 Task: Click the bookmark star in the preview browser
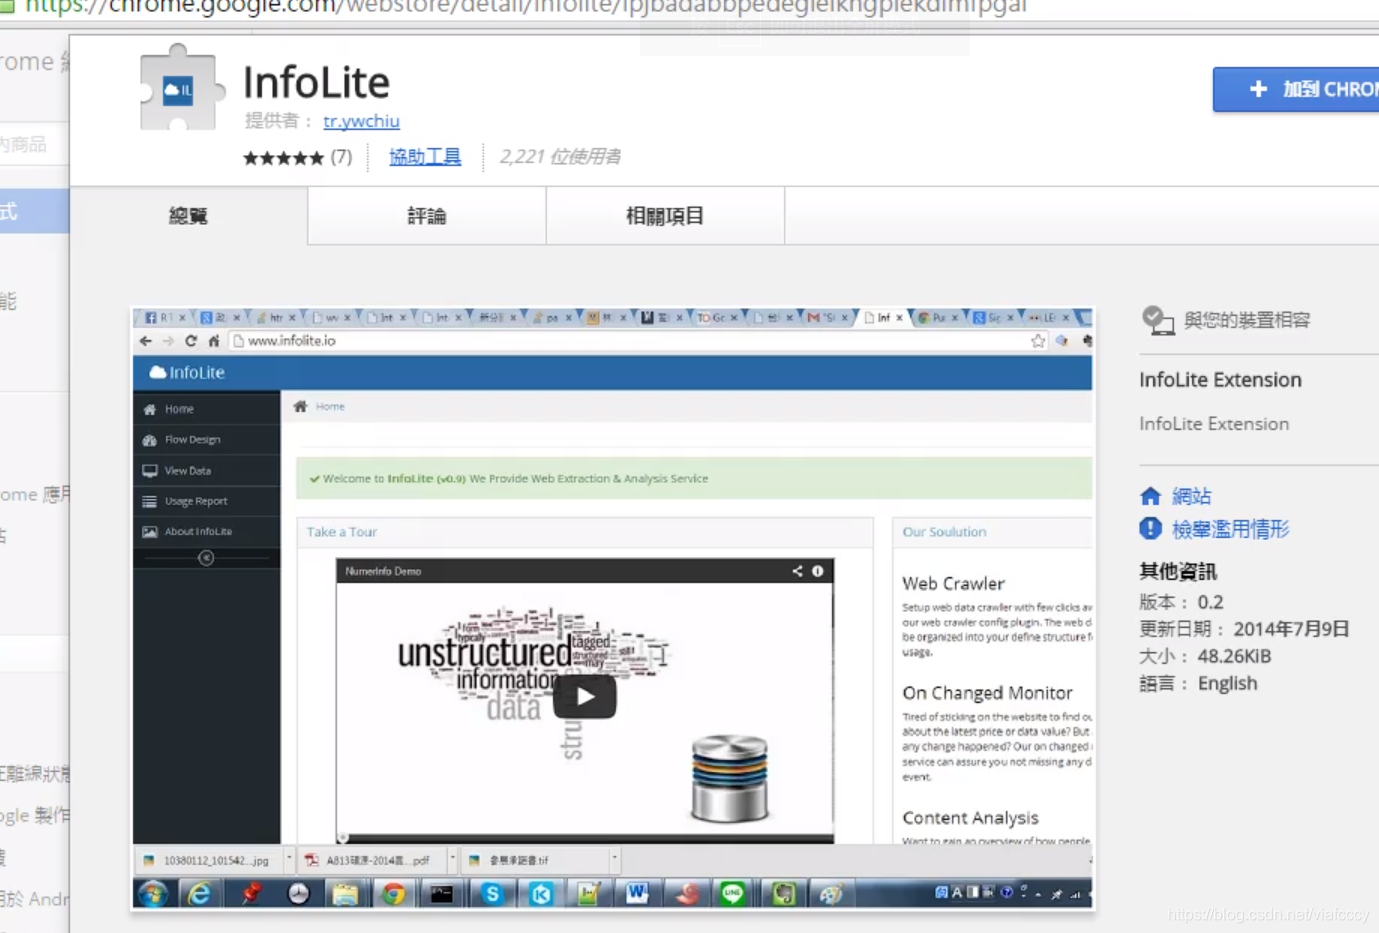click(x=1038, y=341)
